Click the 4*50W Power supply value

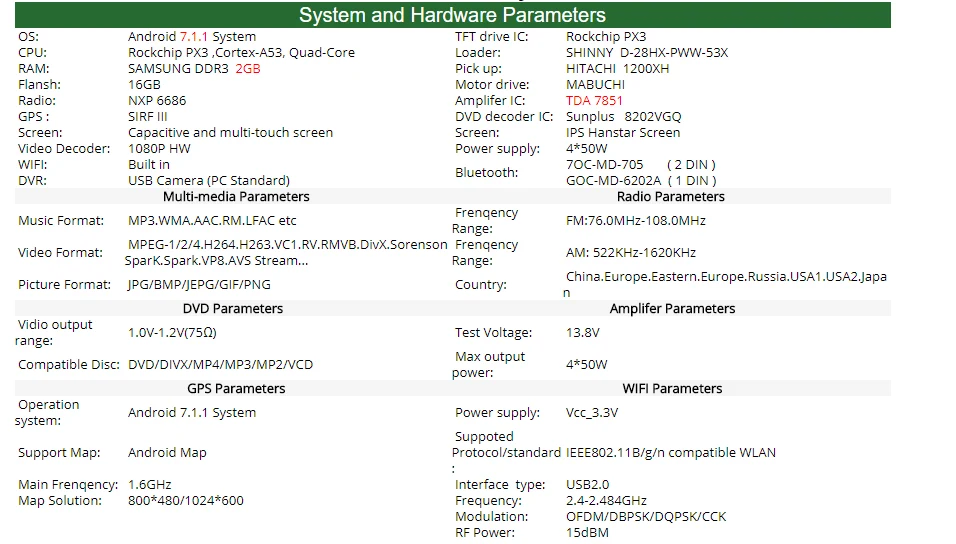pos(587,148)
